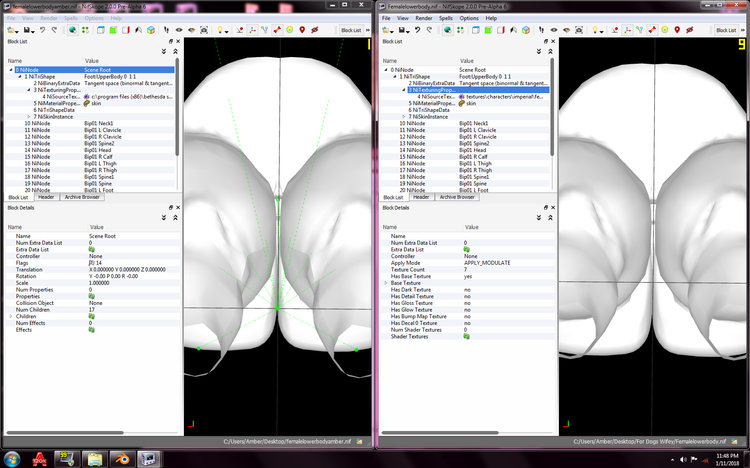Expand-all double chevron in left Block List
750x468 pixels.
click(x=164, y=51)
